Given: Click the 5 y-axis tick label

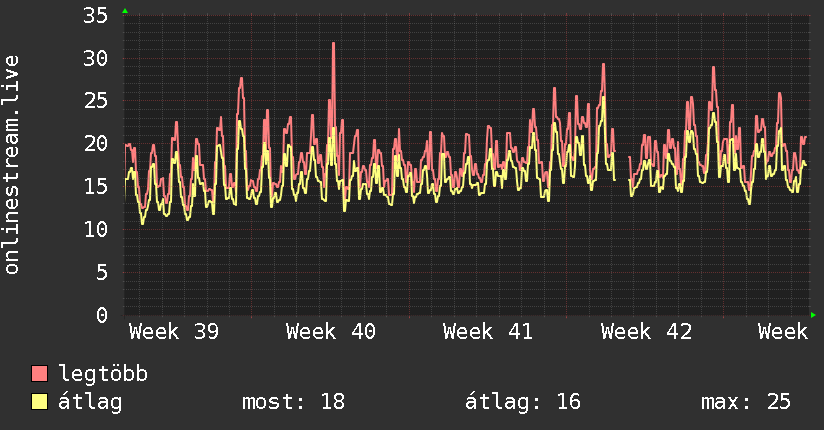Looking at the screenshot, I should [x=102, y=272].
